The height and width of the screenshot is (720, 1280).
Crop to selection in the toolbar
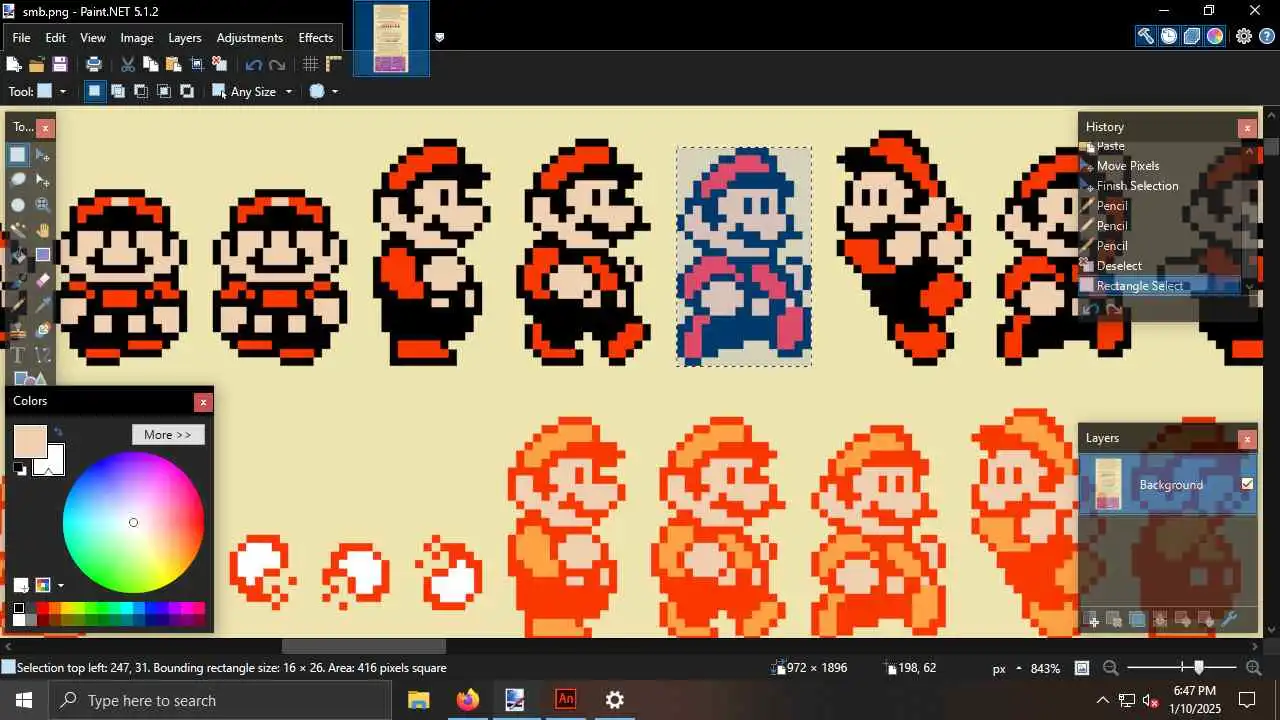[x=197, y=64]
